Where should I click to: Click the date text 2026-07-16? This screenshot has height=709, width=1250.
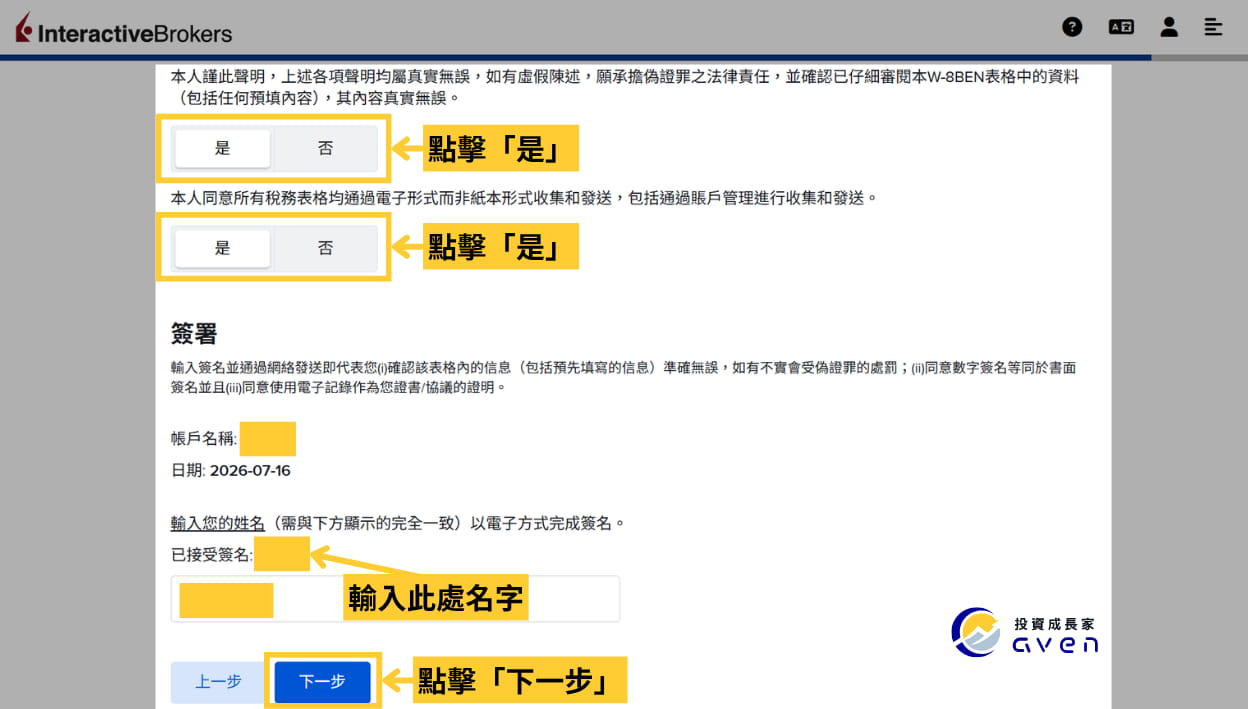(250, 470)
